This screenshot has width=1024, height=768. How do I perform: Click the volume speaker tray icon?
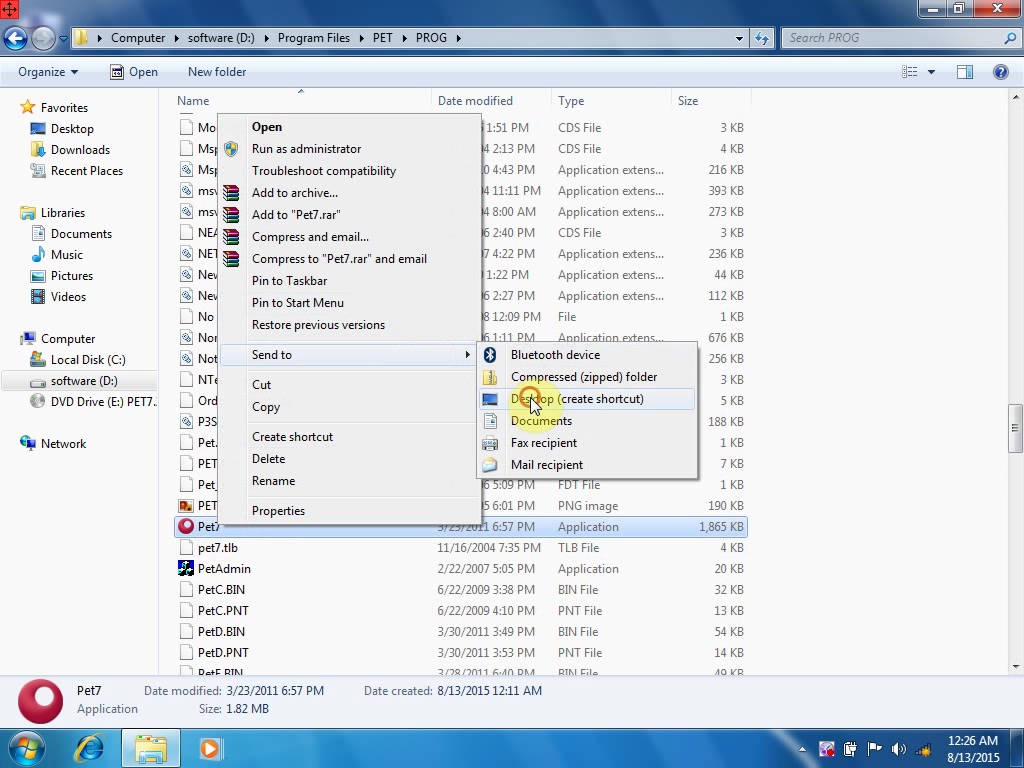point(898,749)
